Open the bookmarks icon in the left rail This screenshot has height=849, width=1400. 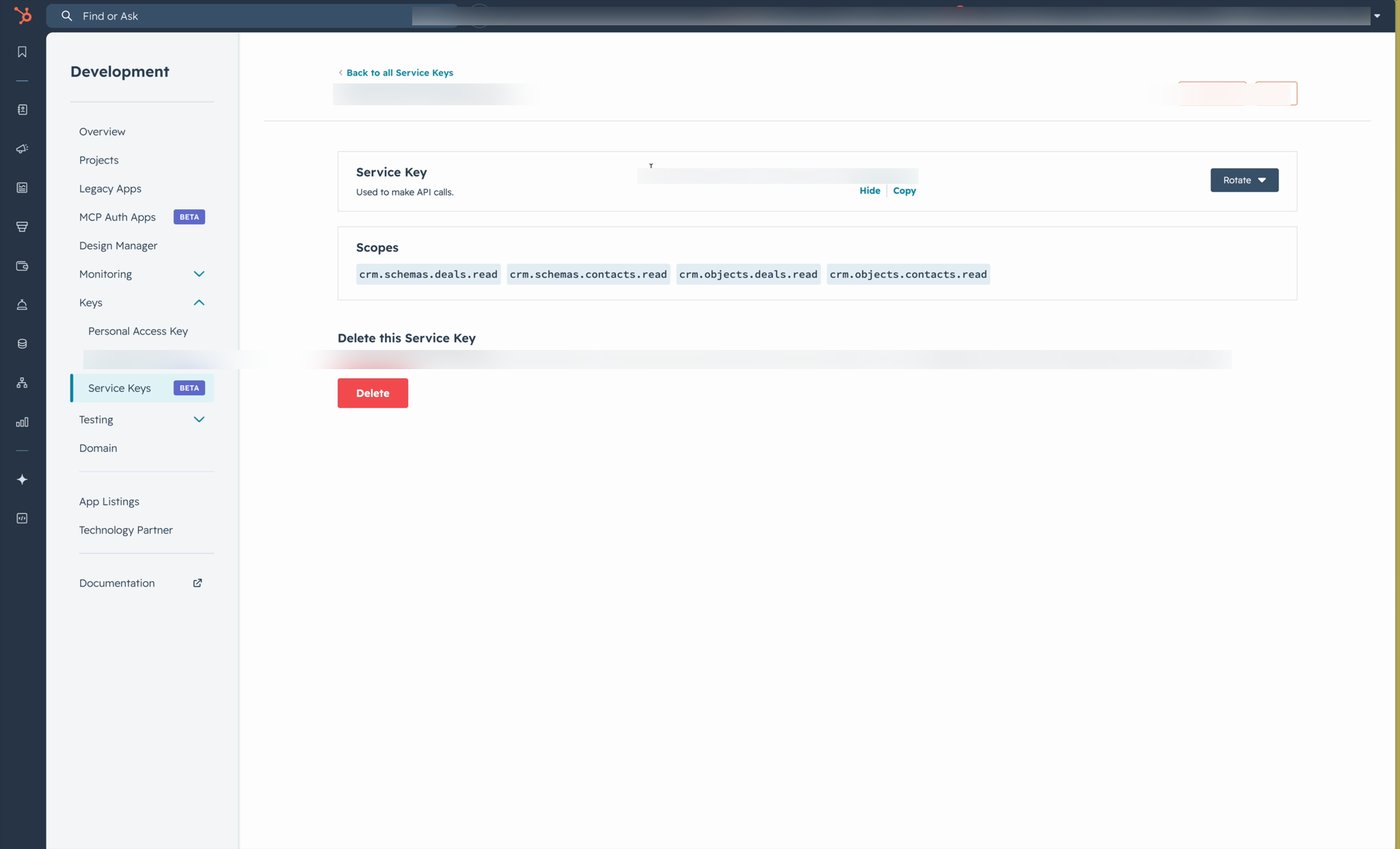(22, 51)
